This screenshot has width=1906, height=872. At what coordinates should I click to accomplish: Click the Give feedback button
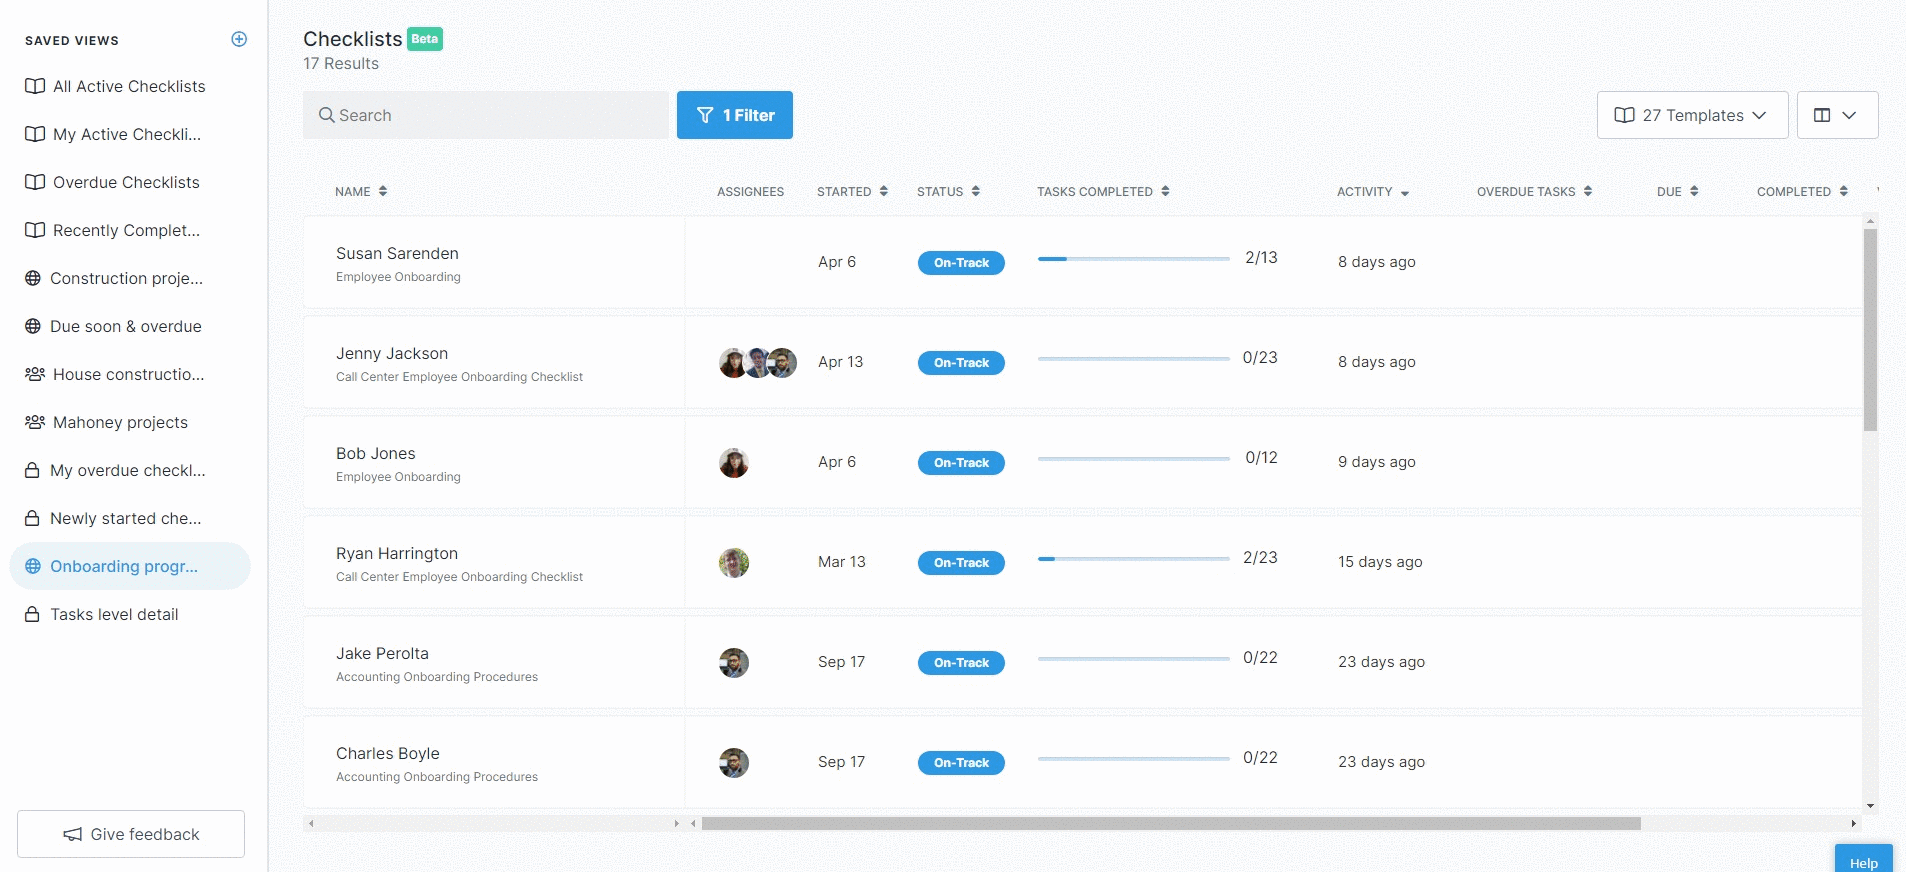click(x=131, y=834)
